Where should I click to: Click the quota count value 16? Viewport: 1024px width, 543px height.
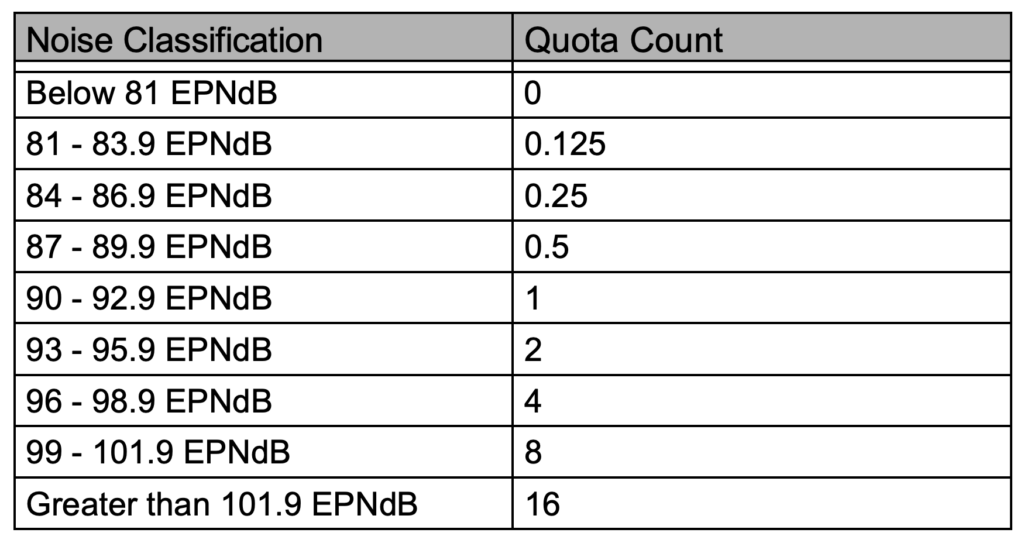click(x=542, y=504)
